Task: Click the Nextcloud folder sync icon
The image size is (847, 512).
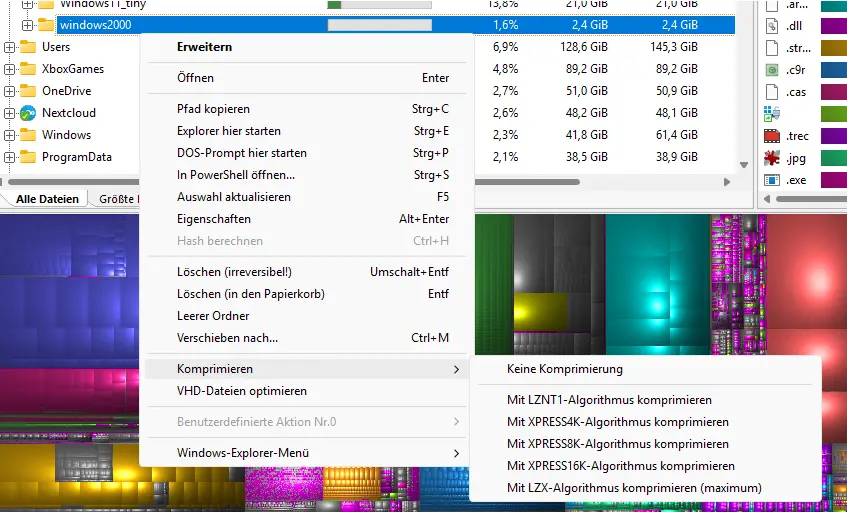Action: [28, 113]
